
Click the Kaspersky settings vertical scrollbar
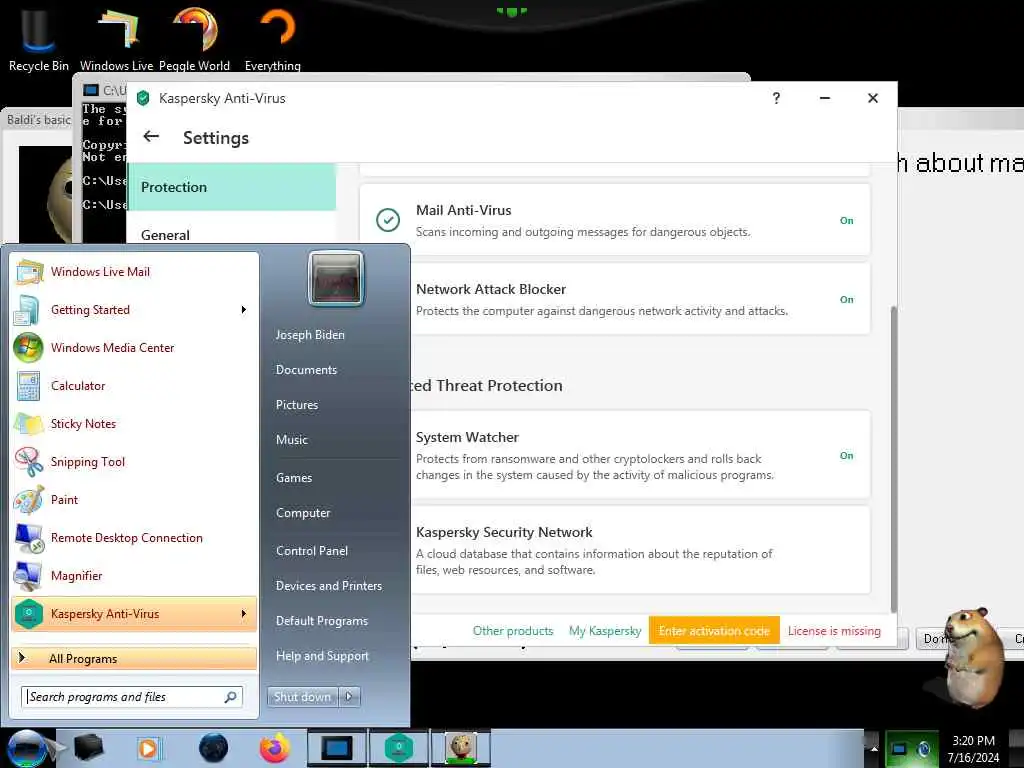tap(893, 459)
